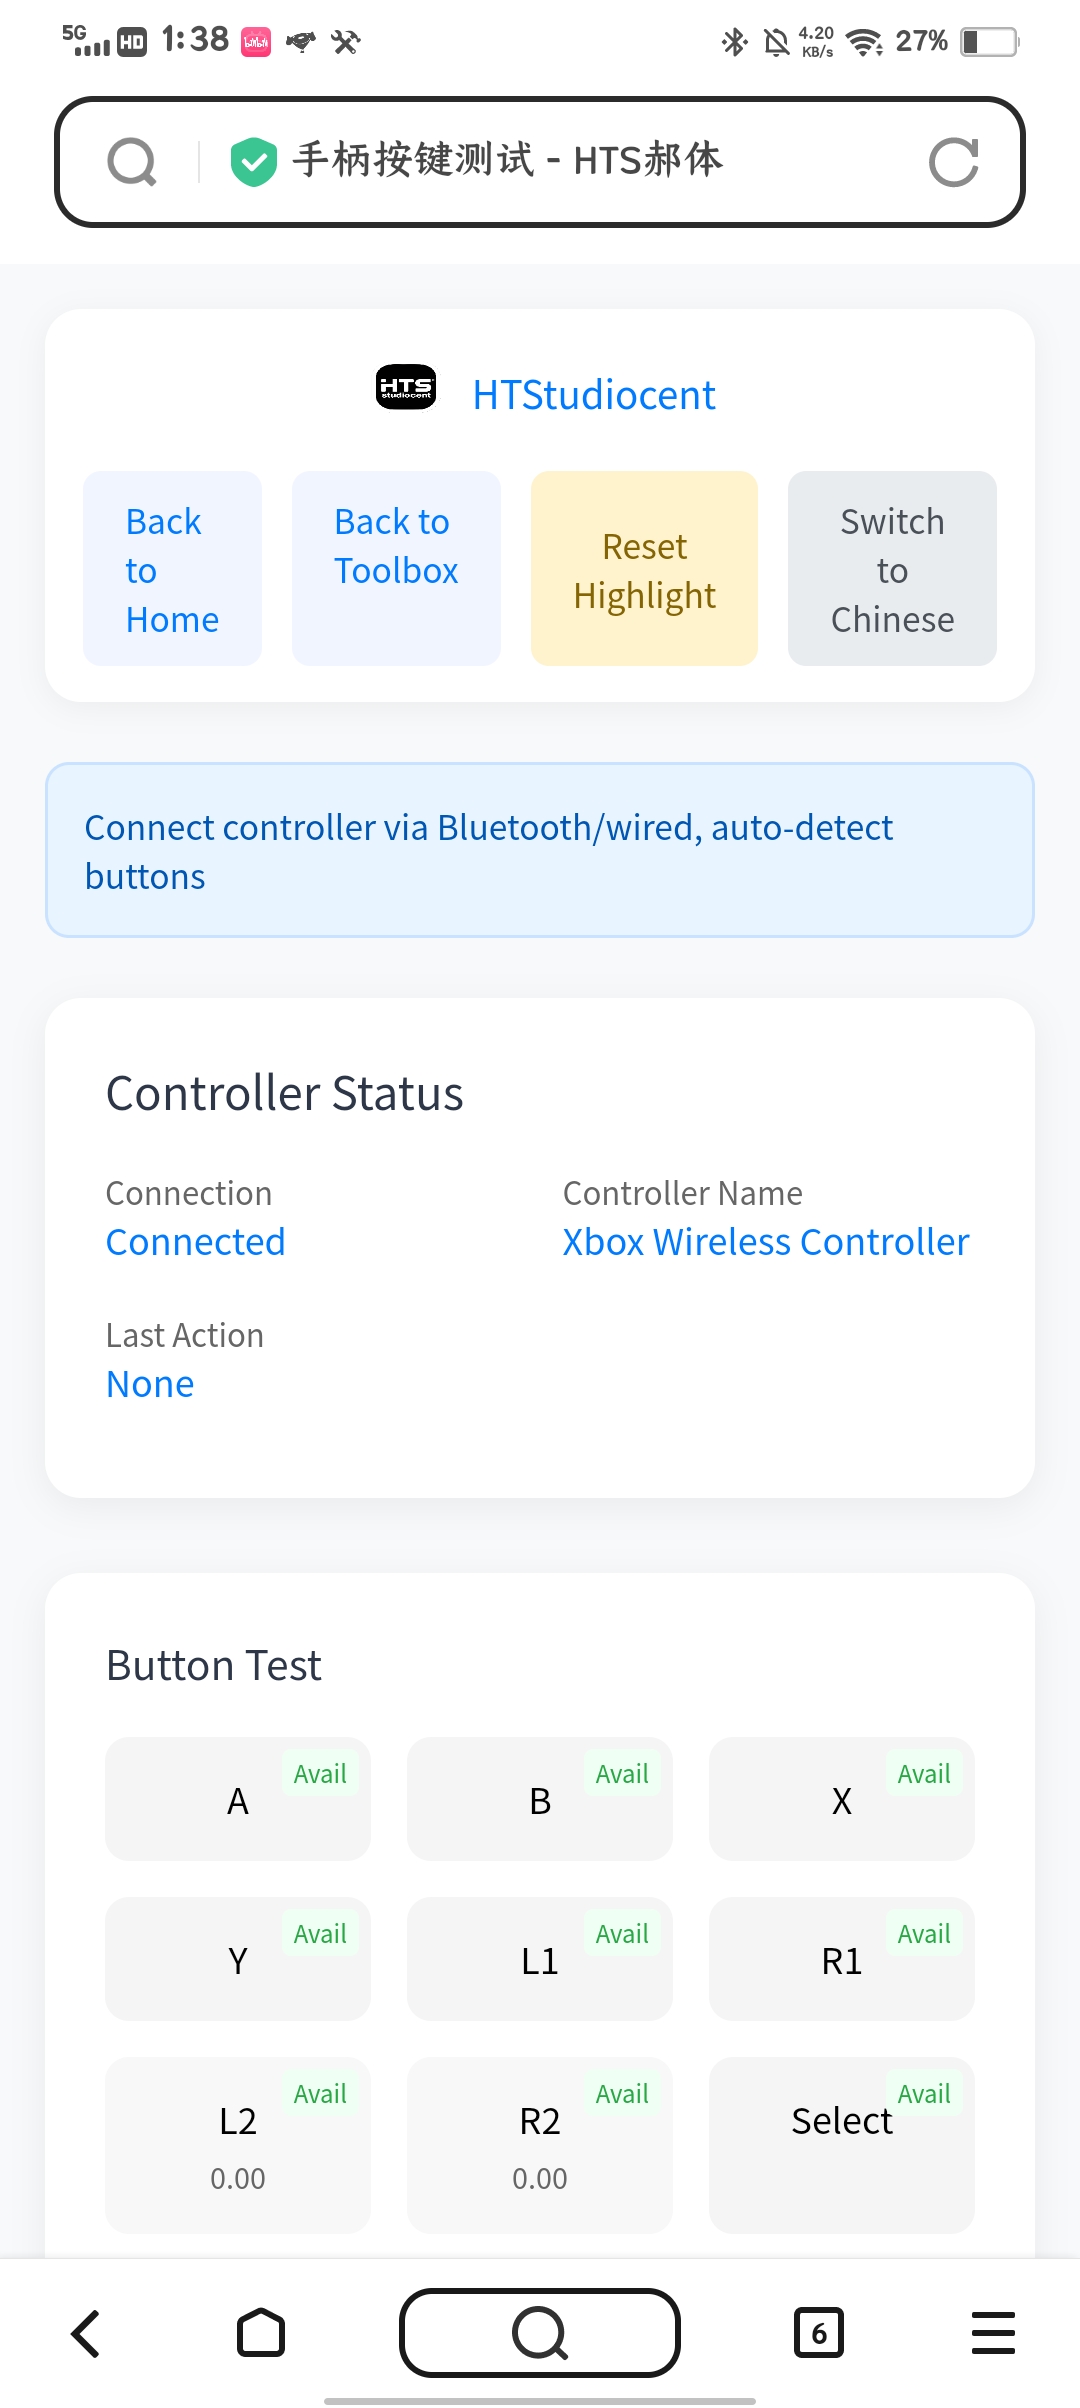Tap the green security shield icon
The width and height of the screenshot is (1080, 2408).
point(254,162)
